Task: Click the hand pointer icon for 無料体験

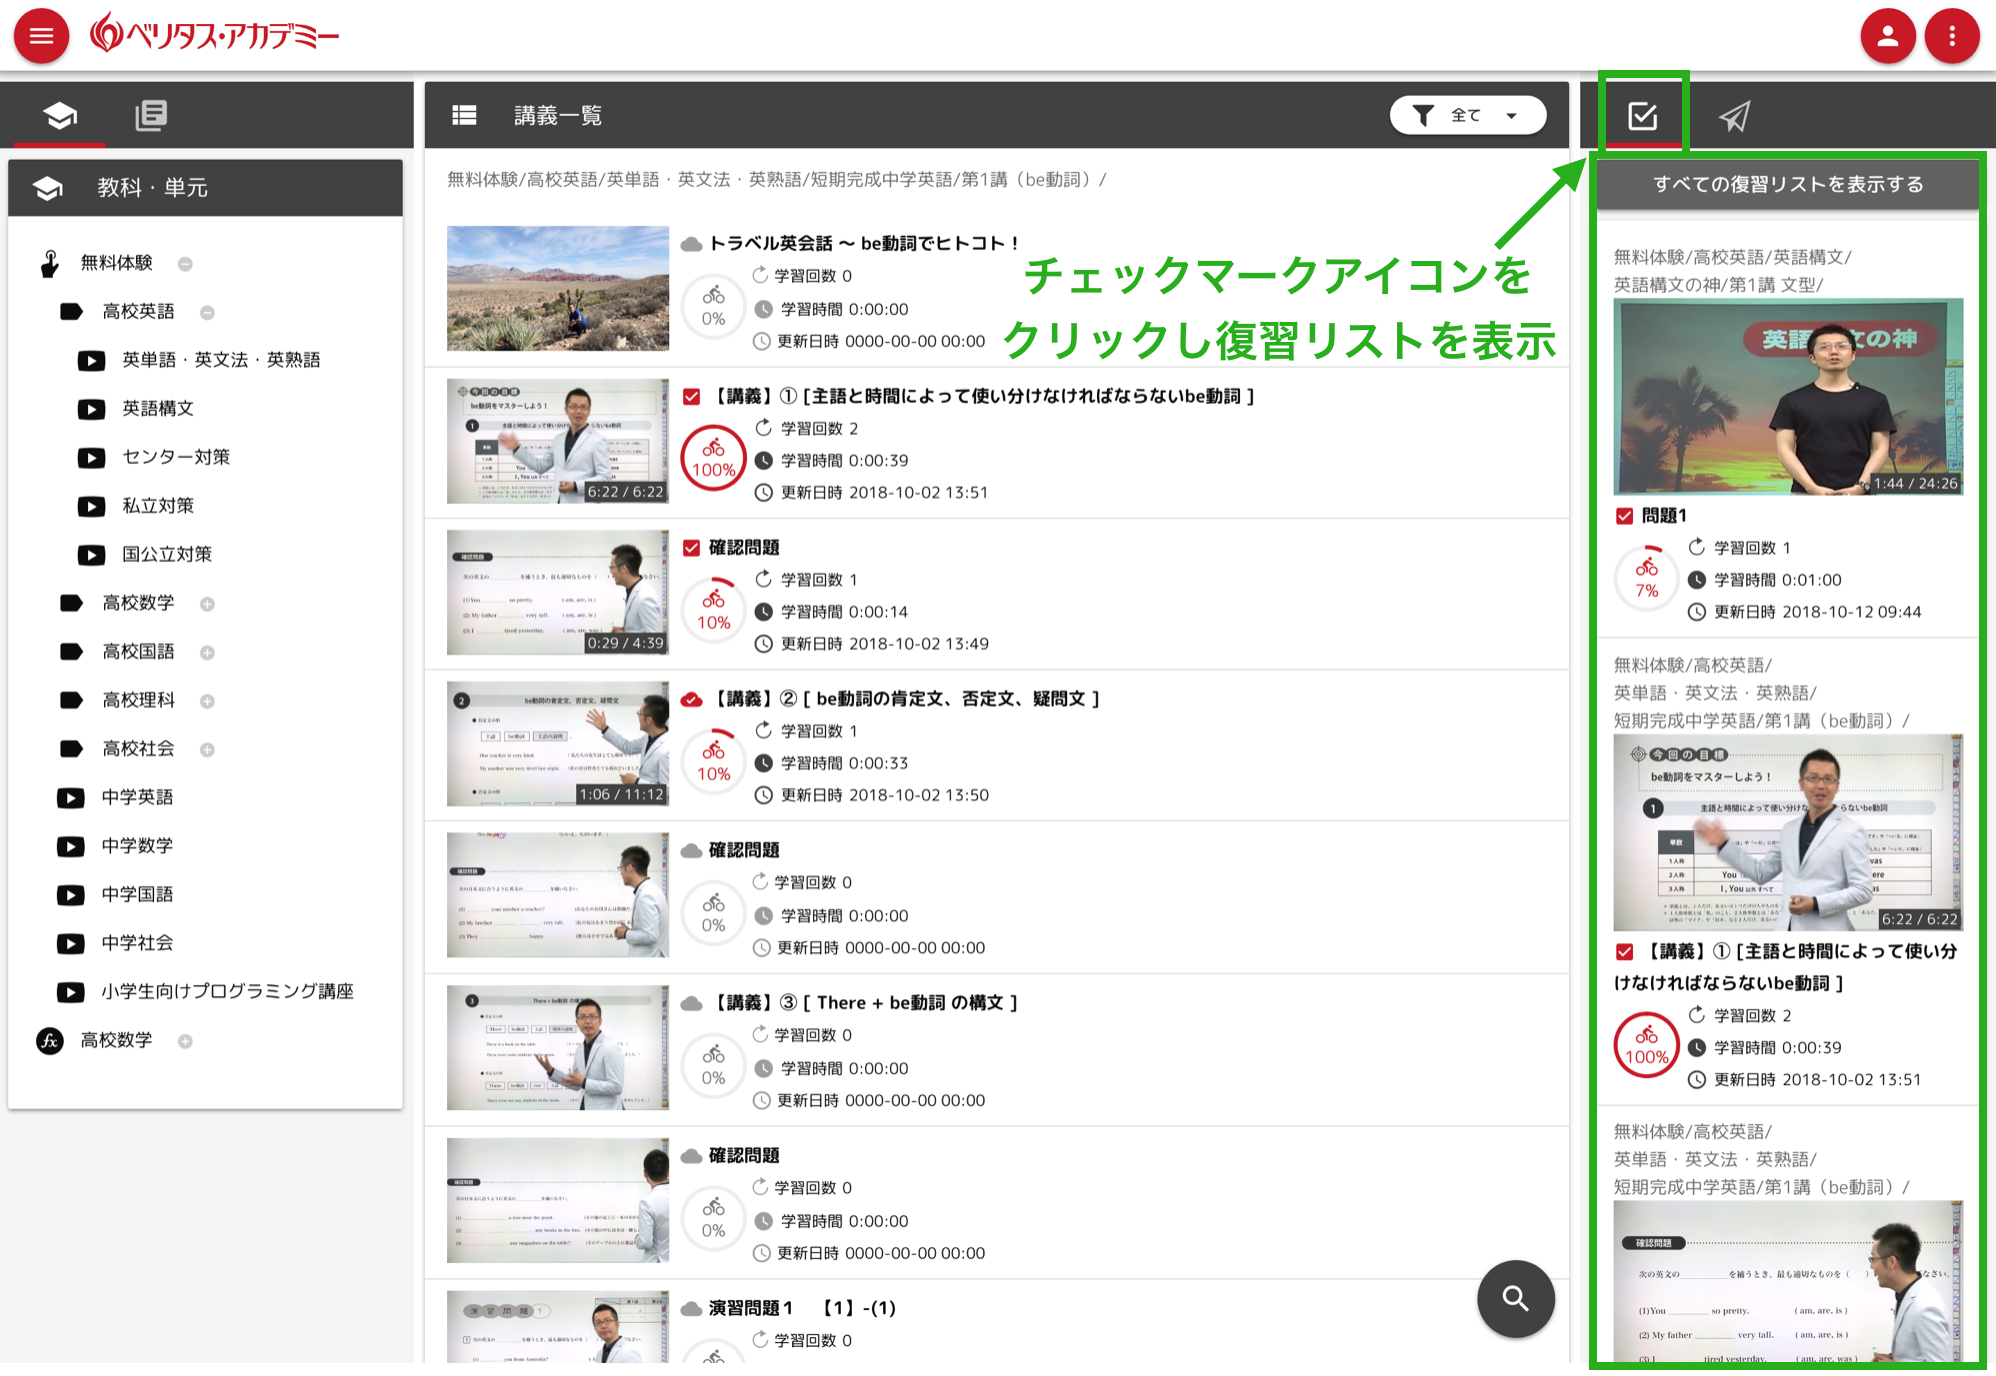Action: [x=50, y=263]
